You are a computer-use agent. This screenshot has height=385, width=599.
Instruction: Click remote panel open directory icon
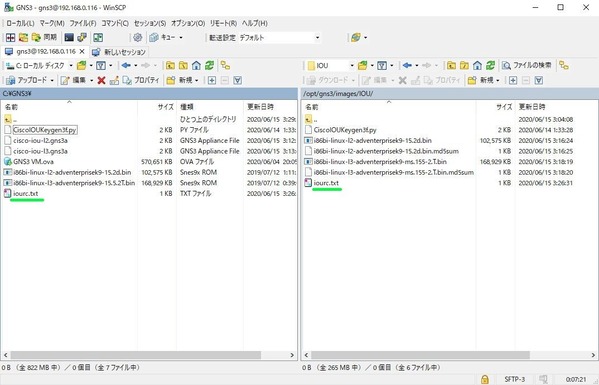pos(363,66)
